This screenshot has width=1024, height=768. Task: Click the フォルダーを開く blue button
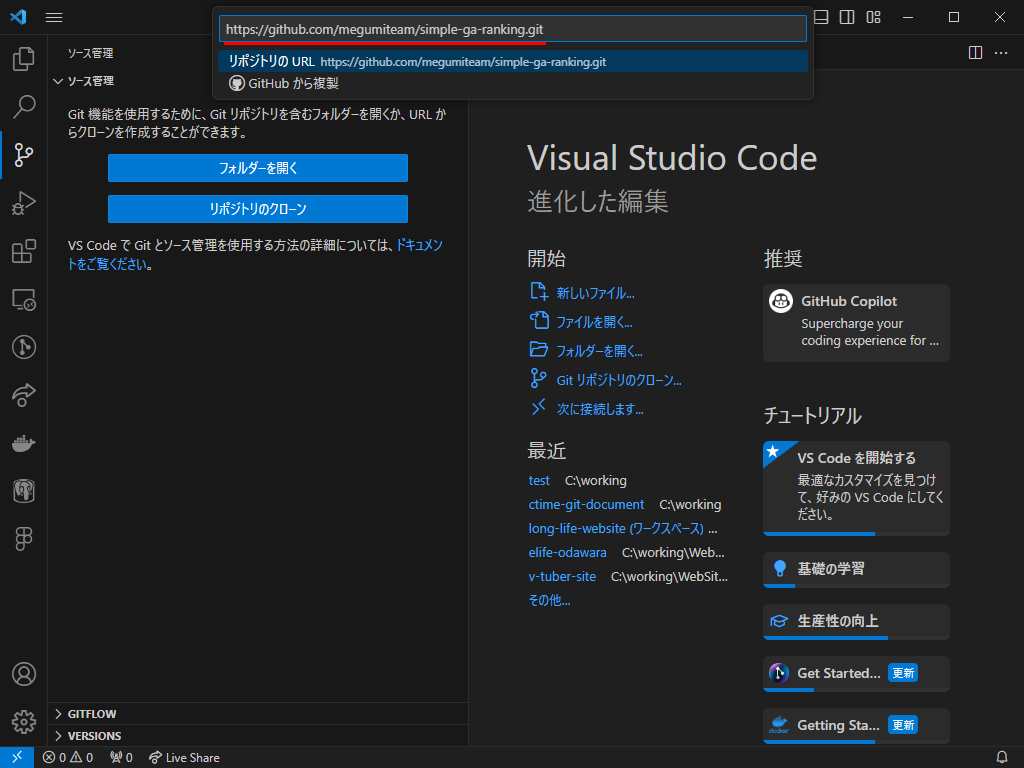(x=258, y=168)
